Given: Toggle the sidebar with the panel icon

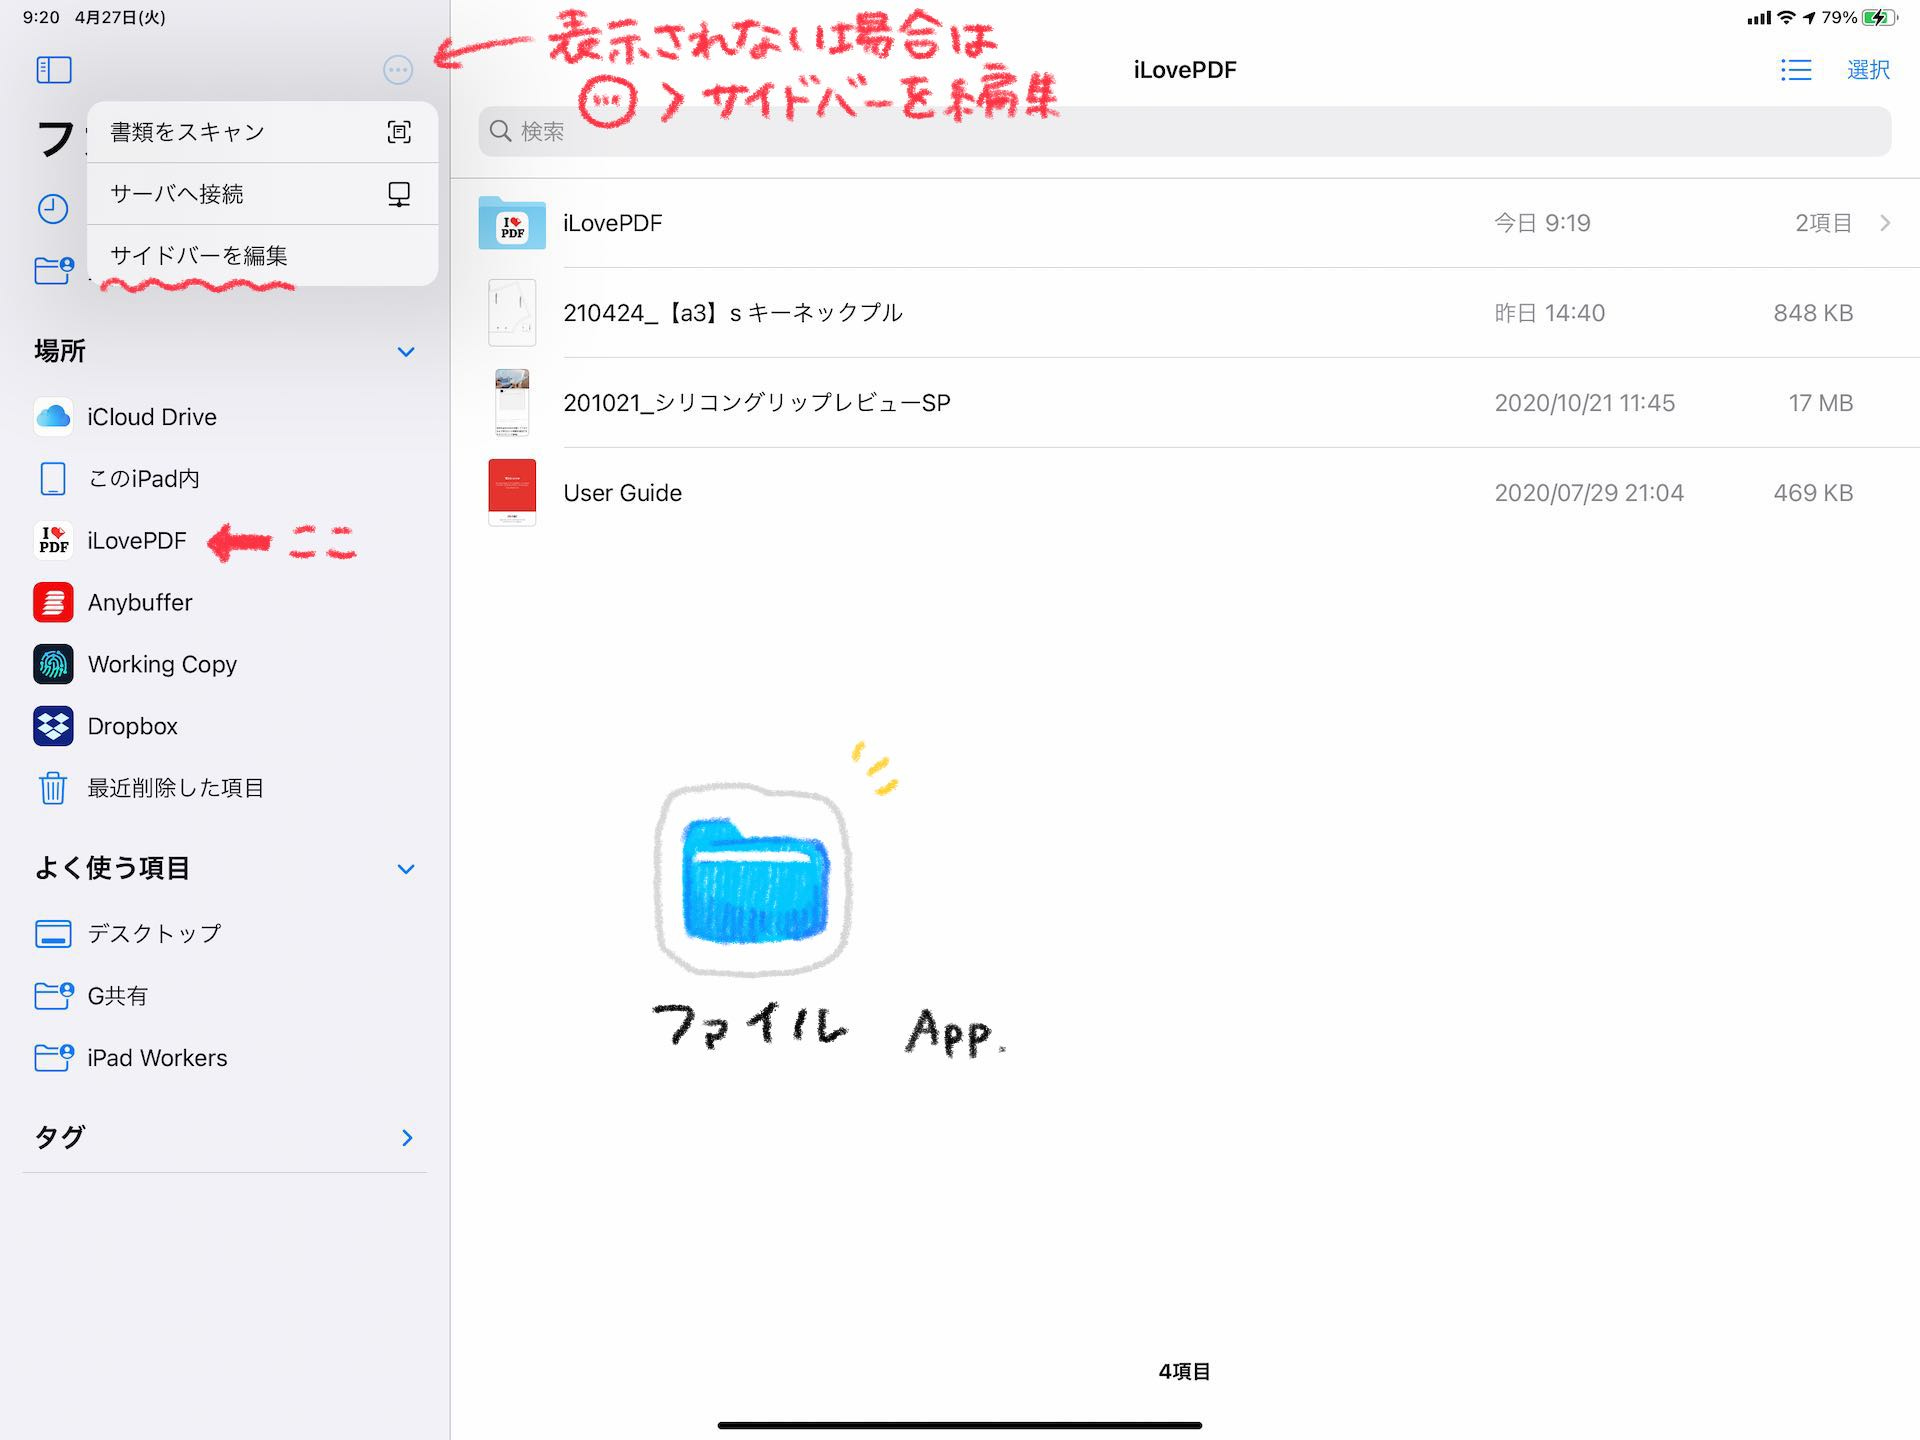Looking at the screenshot, I should pos(54,70).
